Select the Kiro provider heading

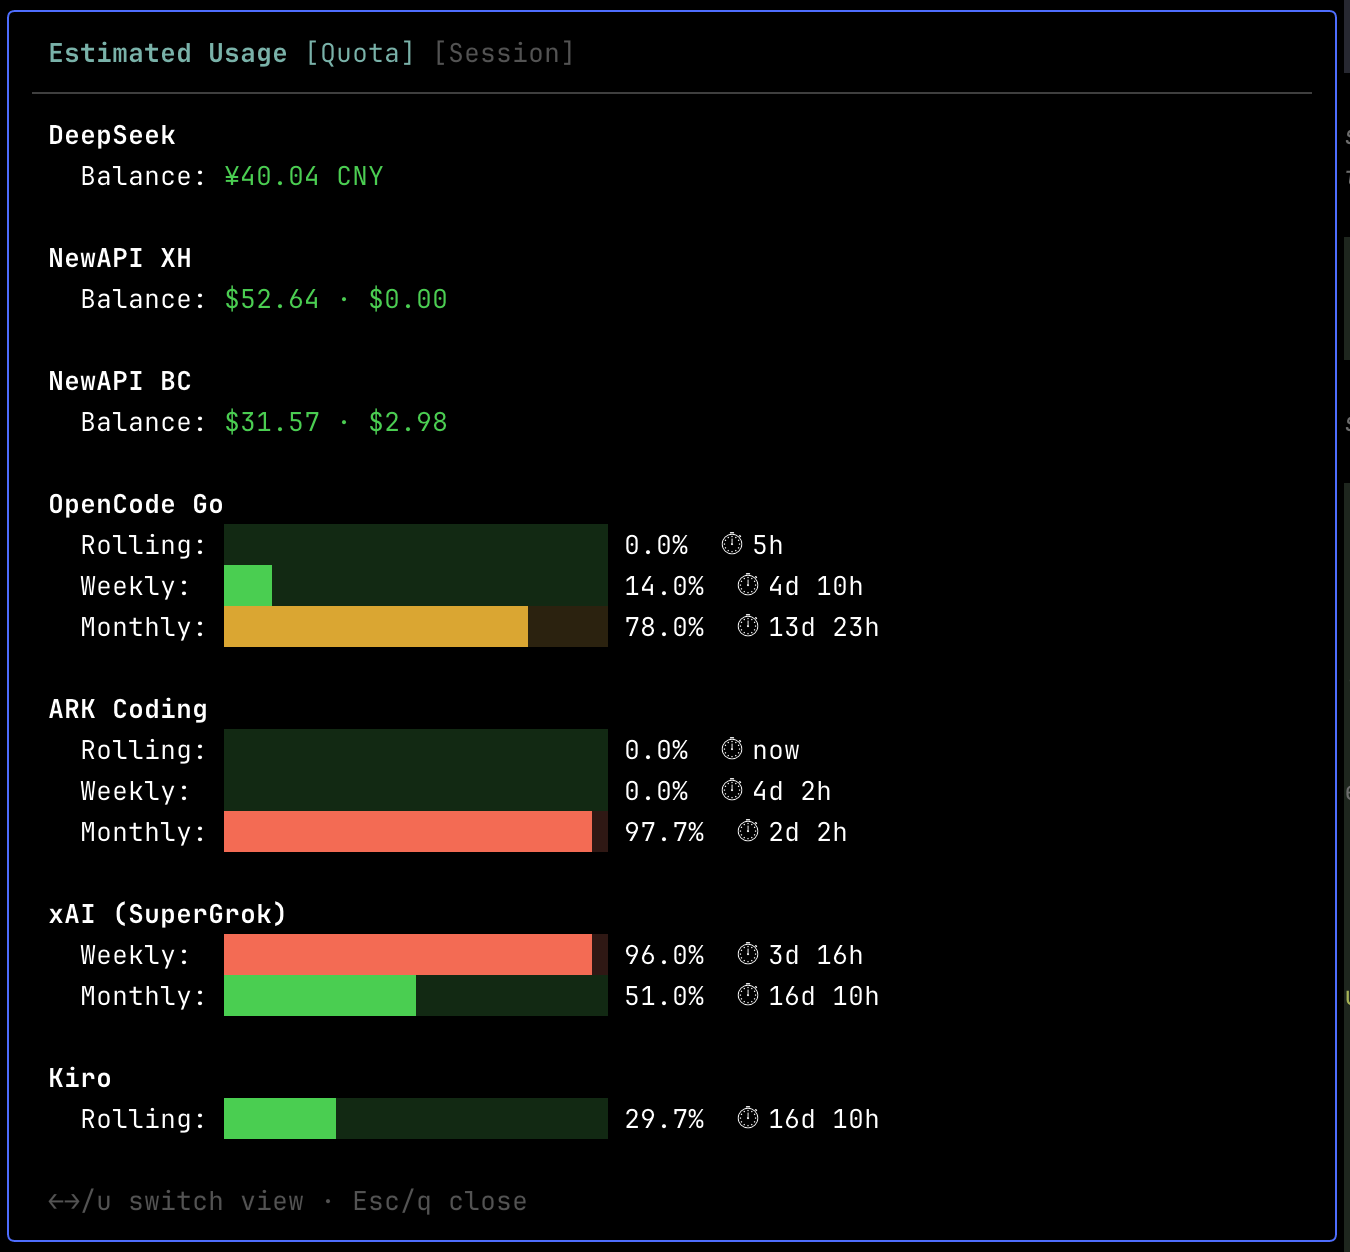[80, 1078]
